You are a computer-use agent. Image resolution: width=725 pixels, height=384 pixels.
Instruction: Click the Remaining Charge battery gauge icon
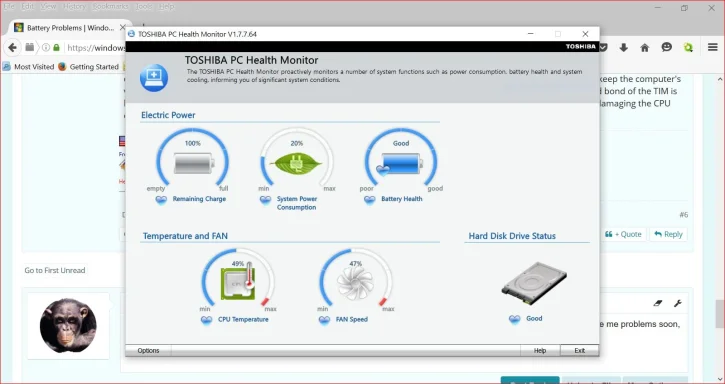tap(194, 163)
